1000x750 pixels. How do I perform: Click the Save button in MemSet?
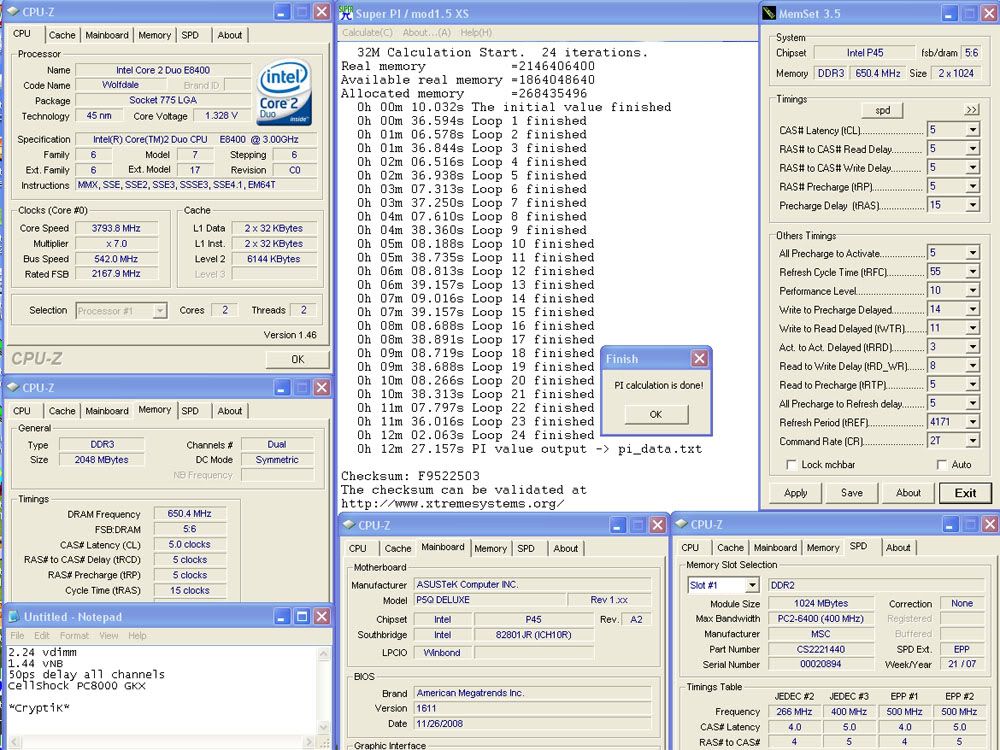[851, 492]
